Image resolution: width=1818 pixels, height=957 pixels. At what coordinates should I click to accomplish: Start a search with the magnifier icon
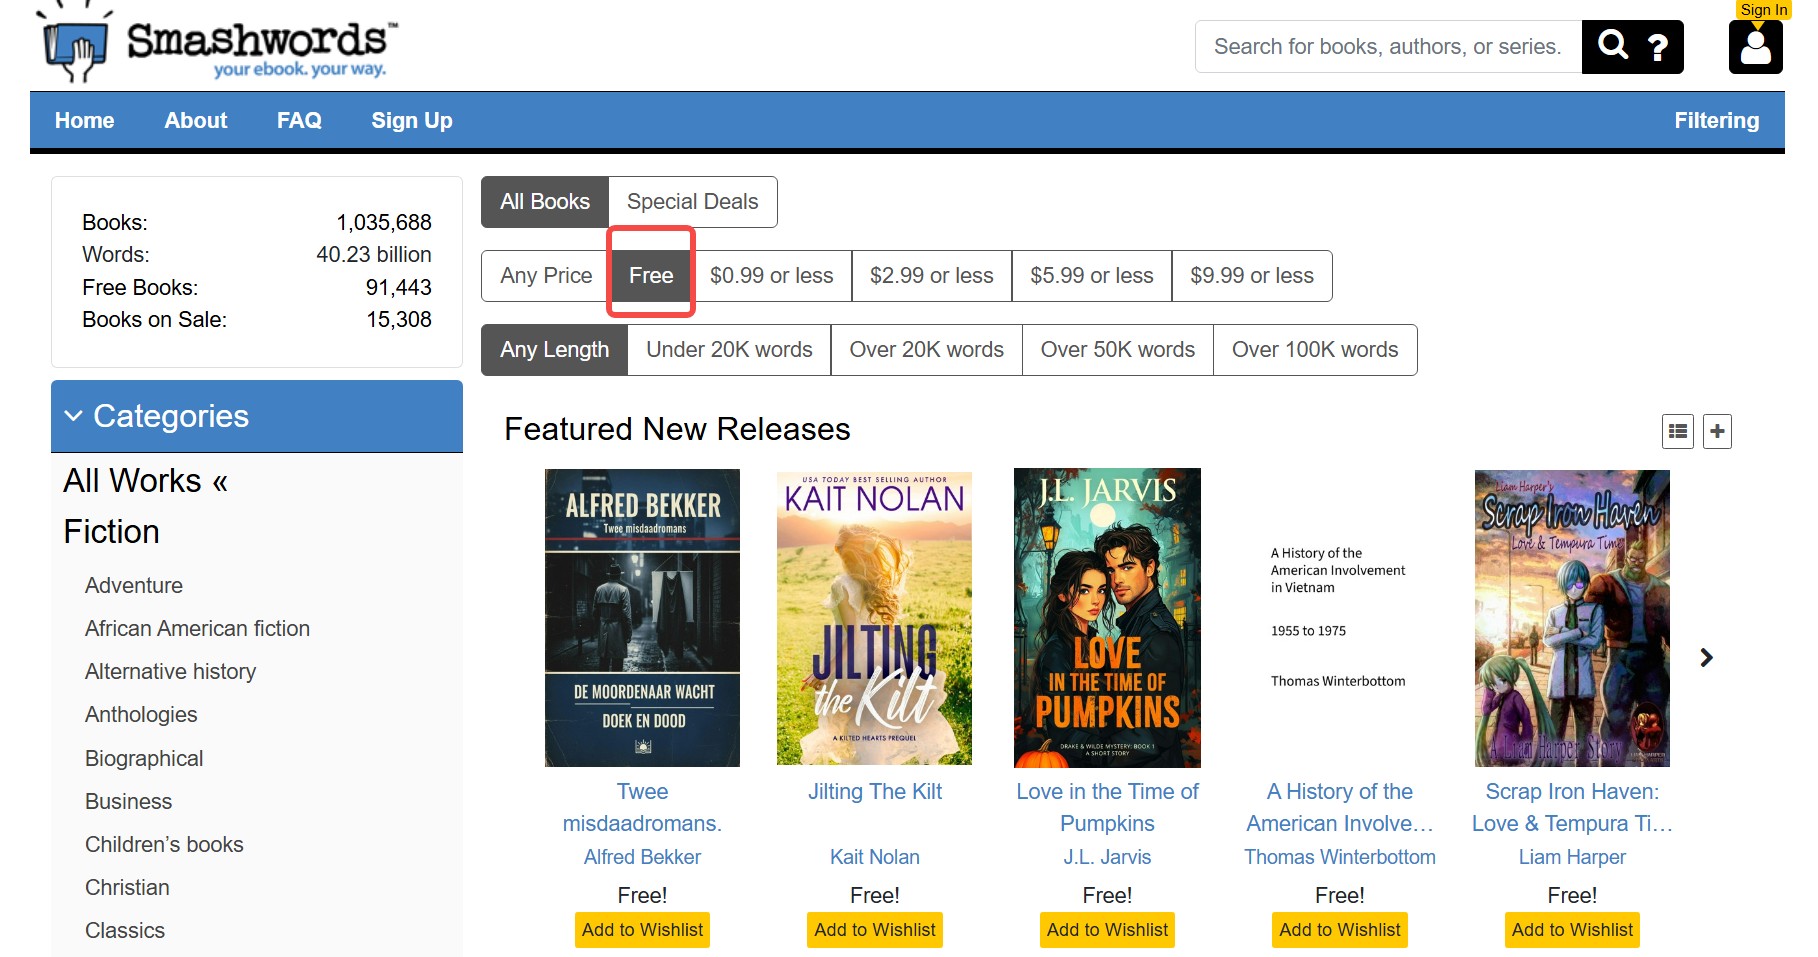coord(1613,46)
